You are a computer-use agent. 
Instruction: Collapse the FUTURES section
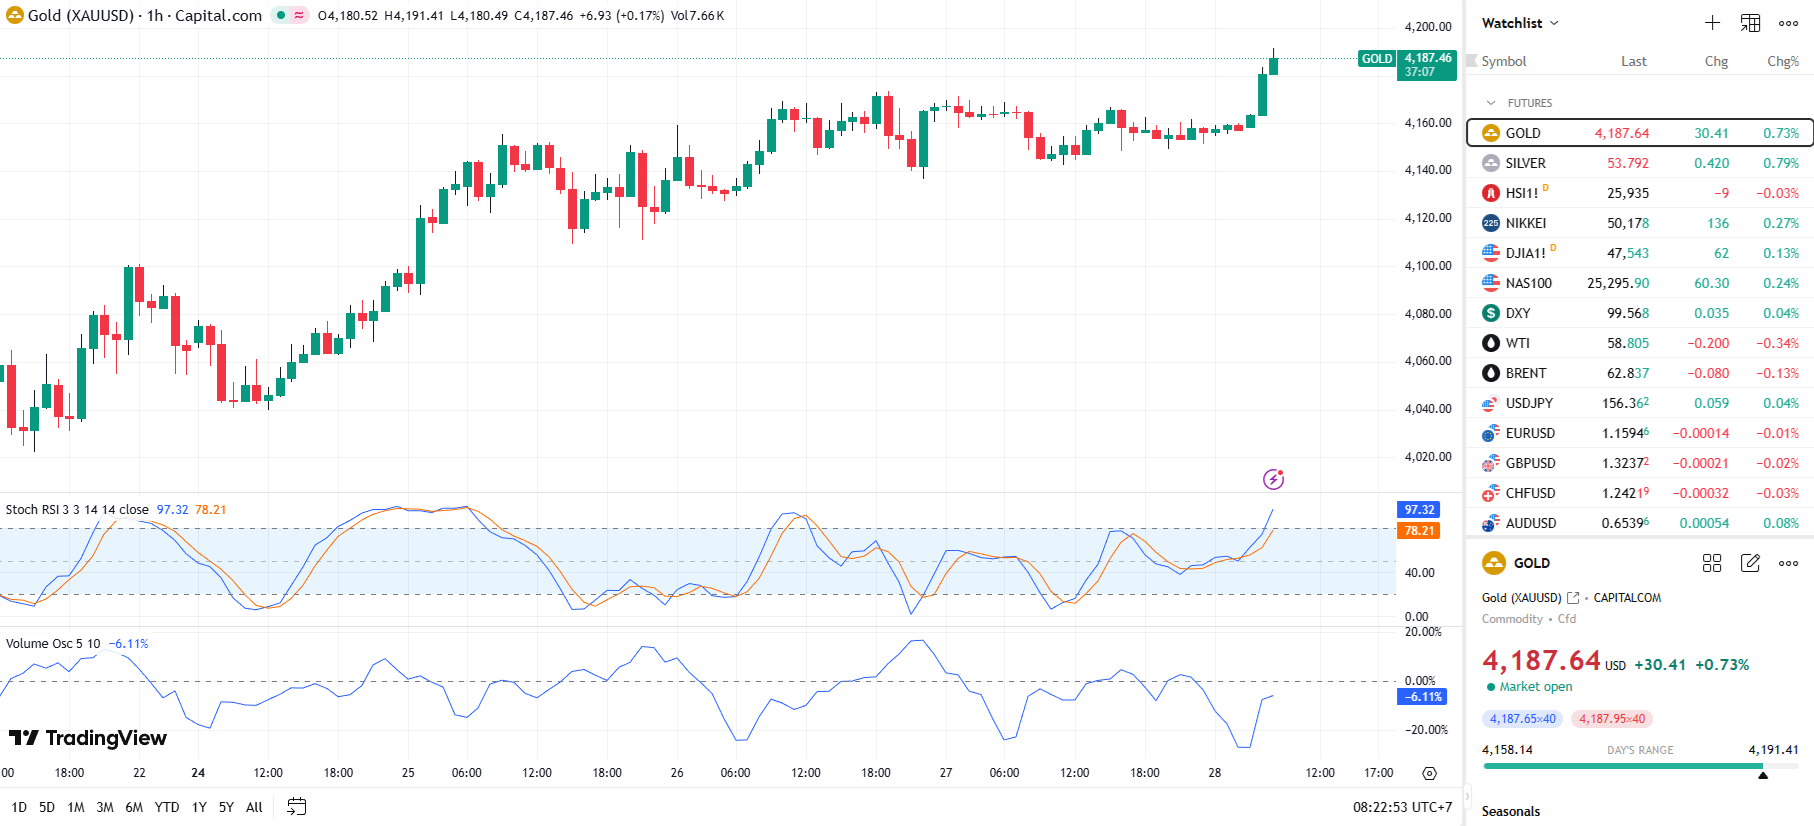(1491, 103)
